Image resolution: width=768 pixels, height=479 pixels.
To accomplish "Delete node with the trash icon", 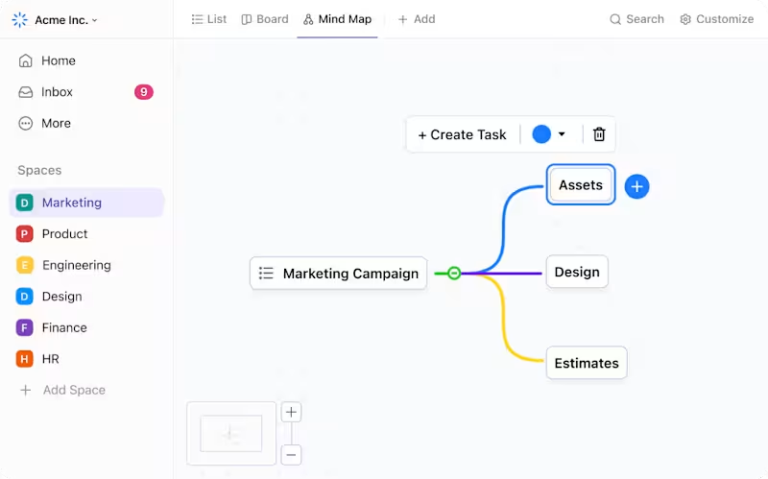I will click(599, 134).
